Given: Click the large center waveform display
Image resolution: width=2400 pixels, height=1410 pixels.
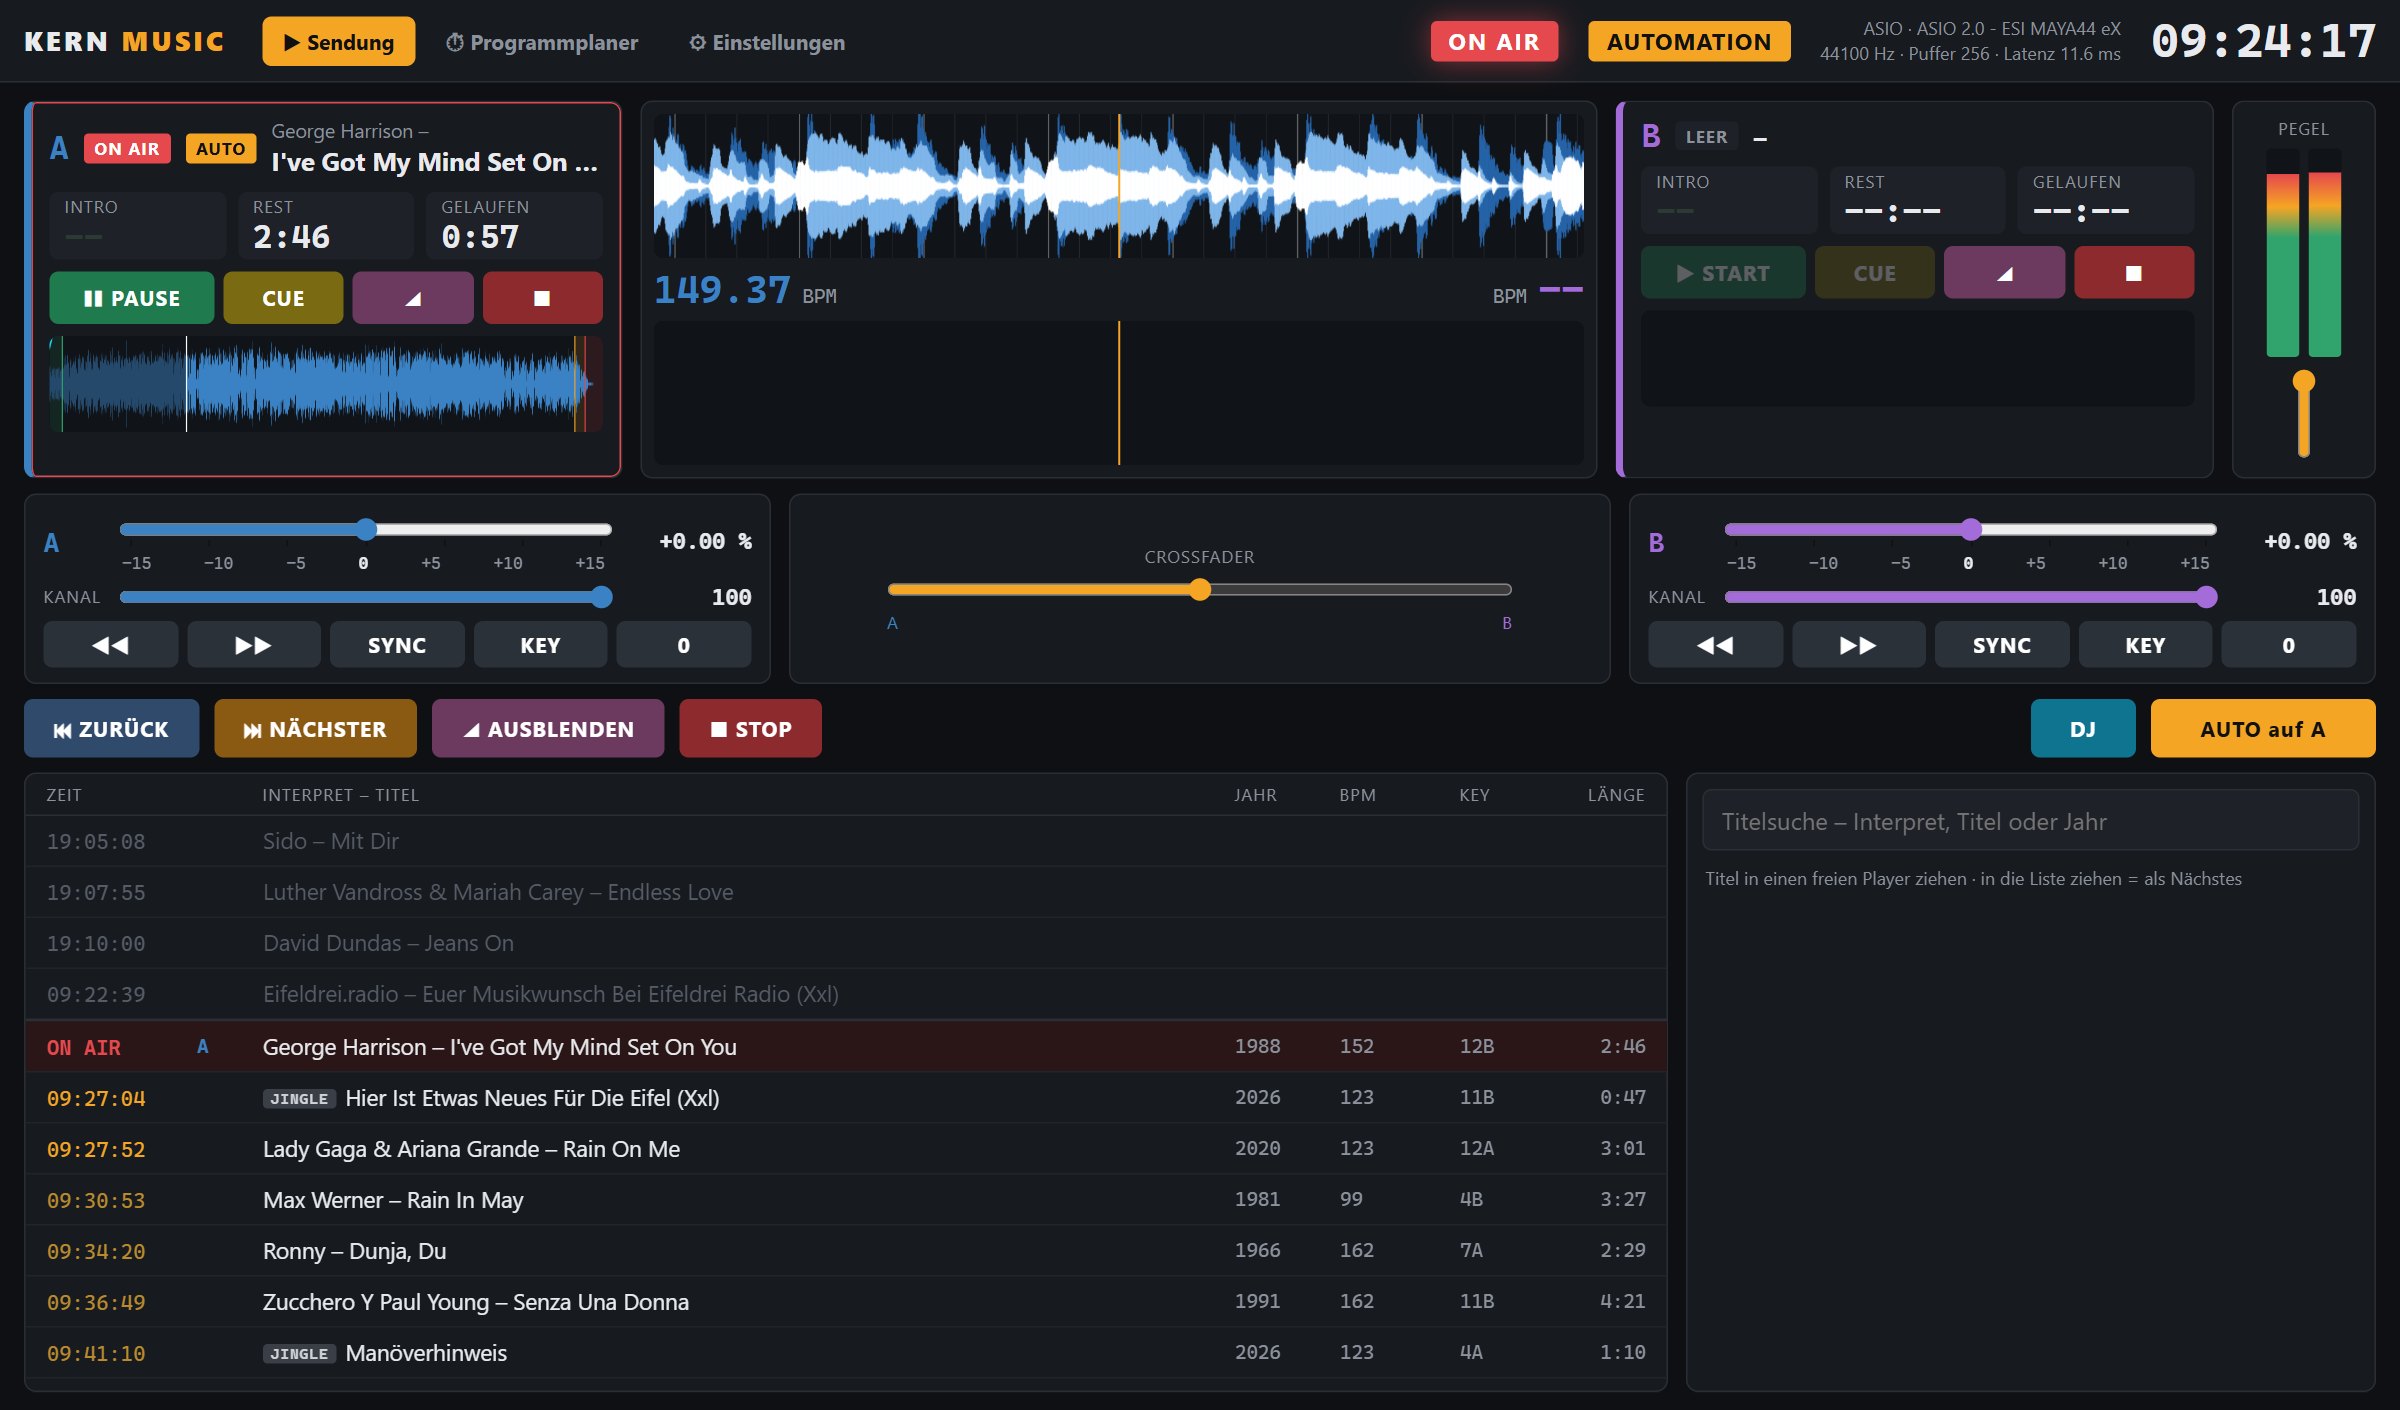Looking at the screenshot, I should (1119, 186).
